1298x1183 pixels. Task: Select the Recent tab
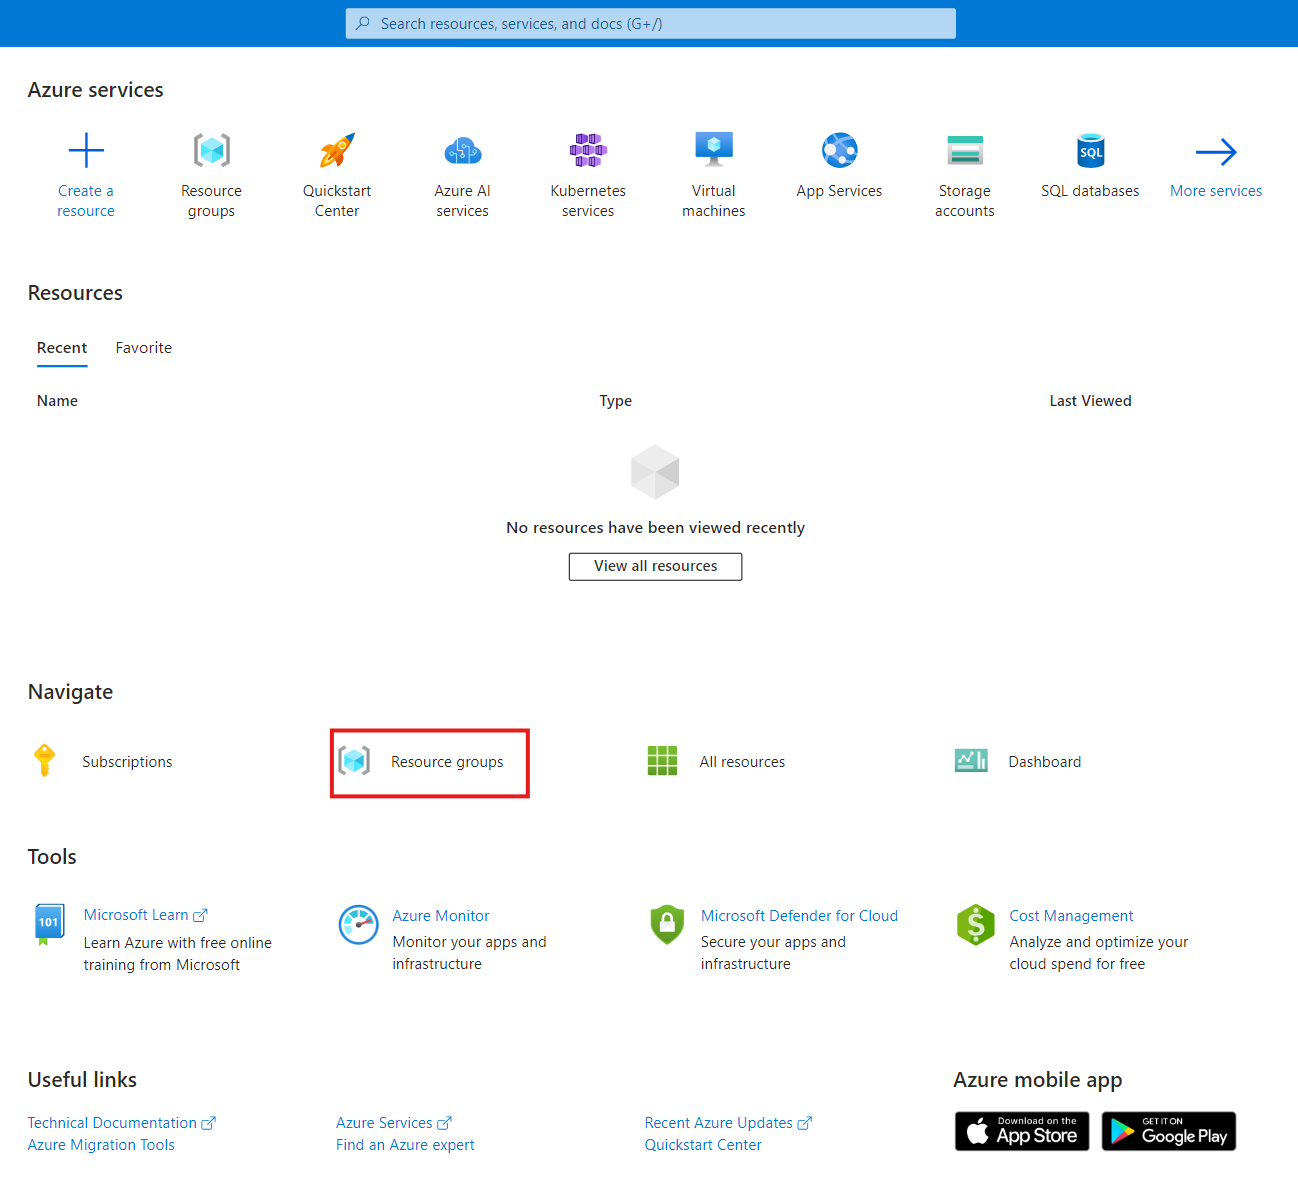click(62, 348)
